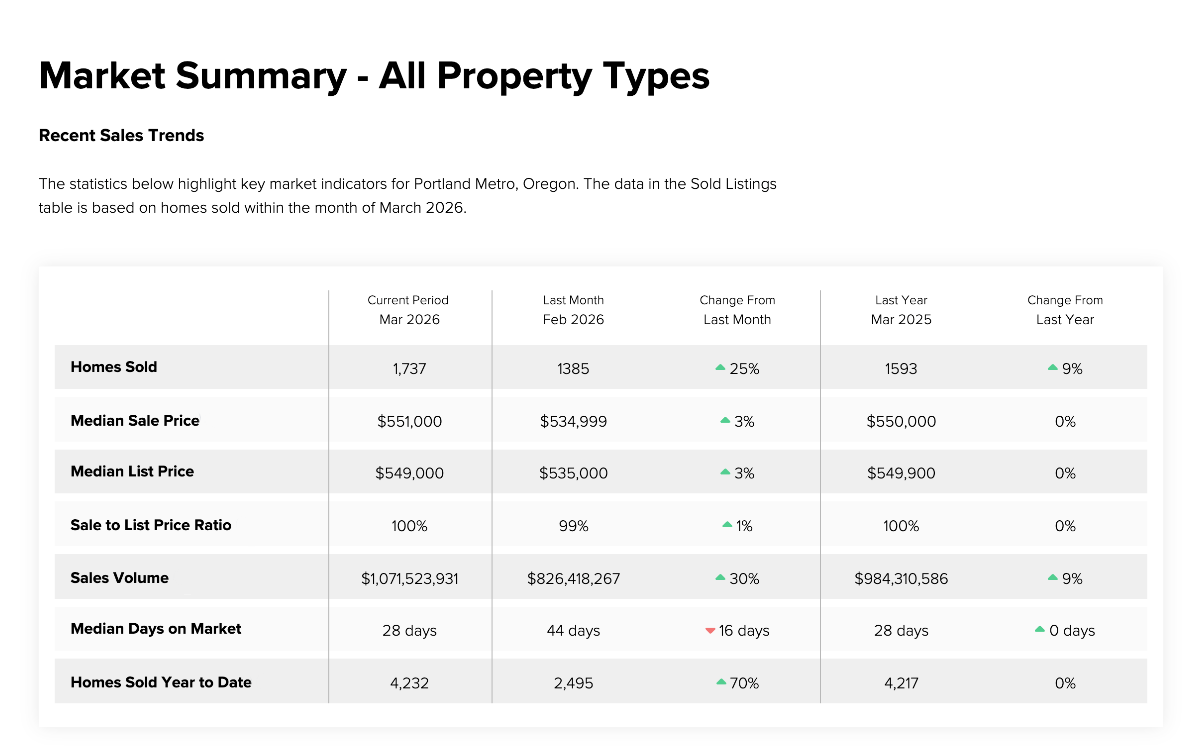The image size is (1202, 747).
Task: Click the Last Month Feb 2026 column header
Action: click(x=573, y=310)
